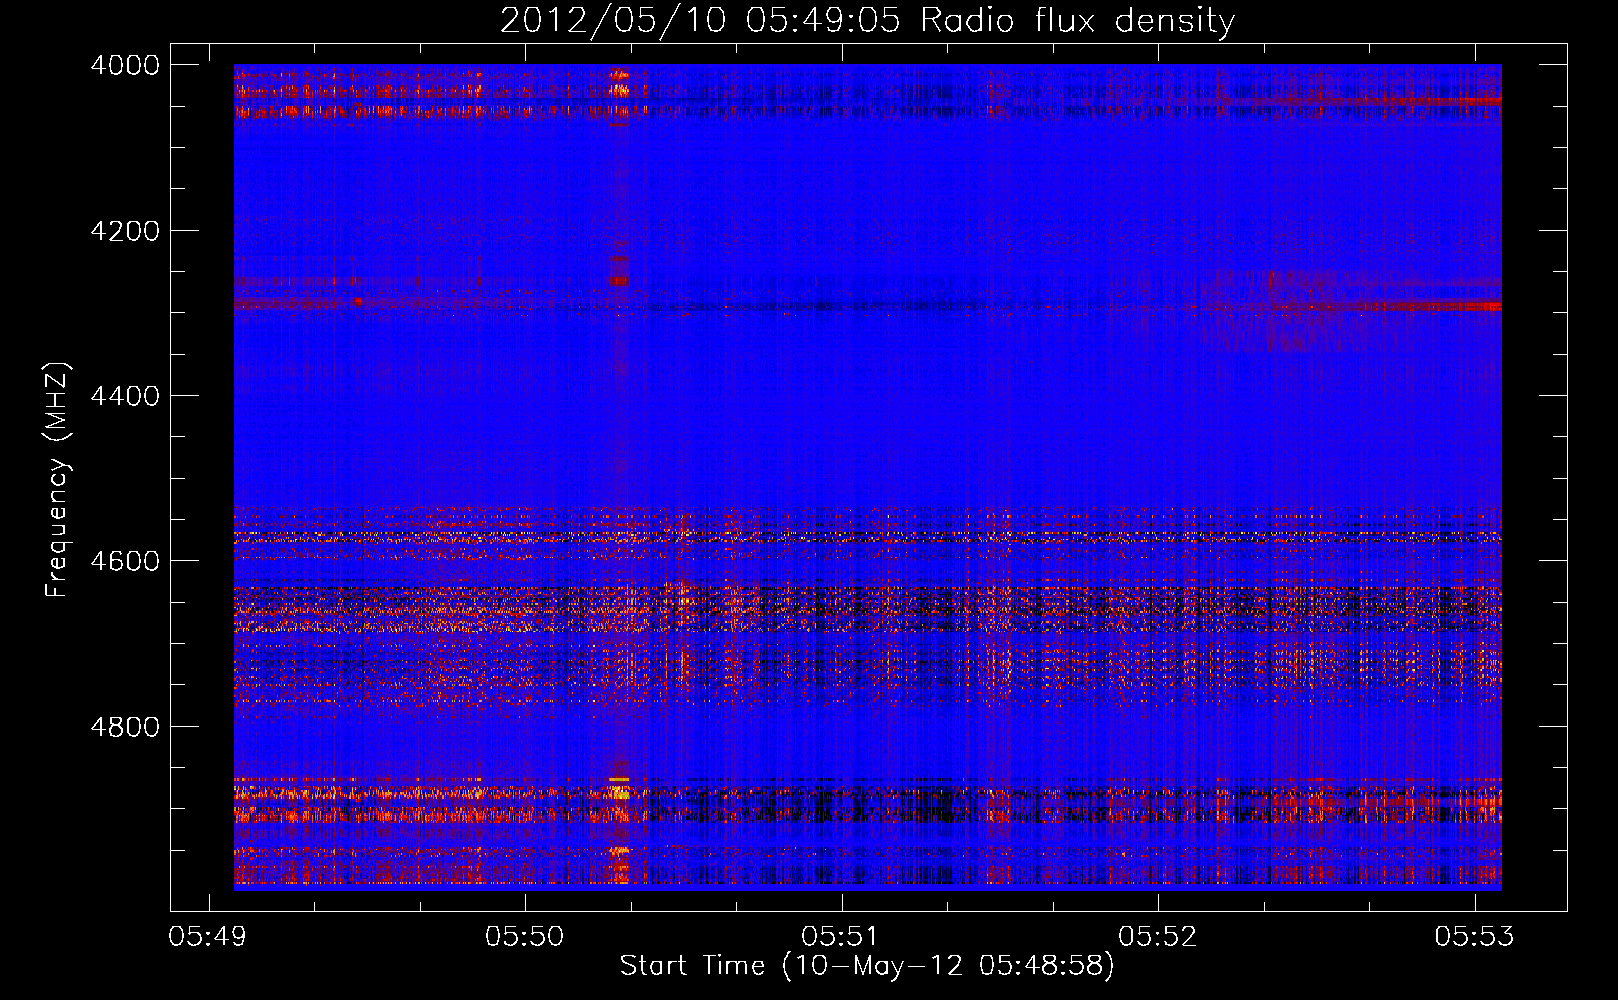Click the '4600' frequency axis label
Viewport: 1618px width, 1000px height.
pyautogui.click(x=125, y=561)
